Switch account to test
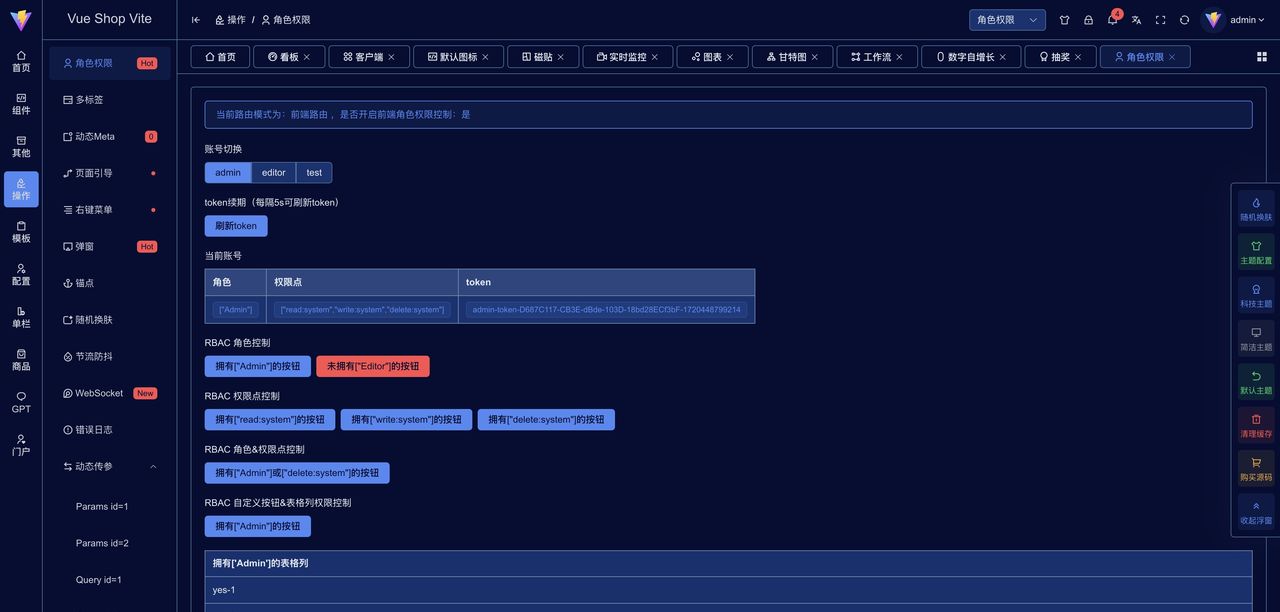The width and height of the screenshot is (1280, 612). pos(313,172)
